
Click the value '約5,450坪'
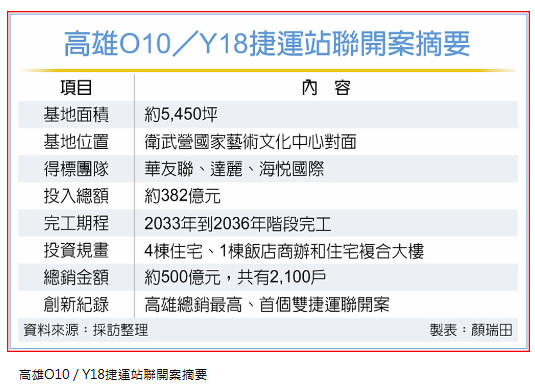pos(181,114)
